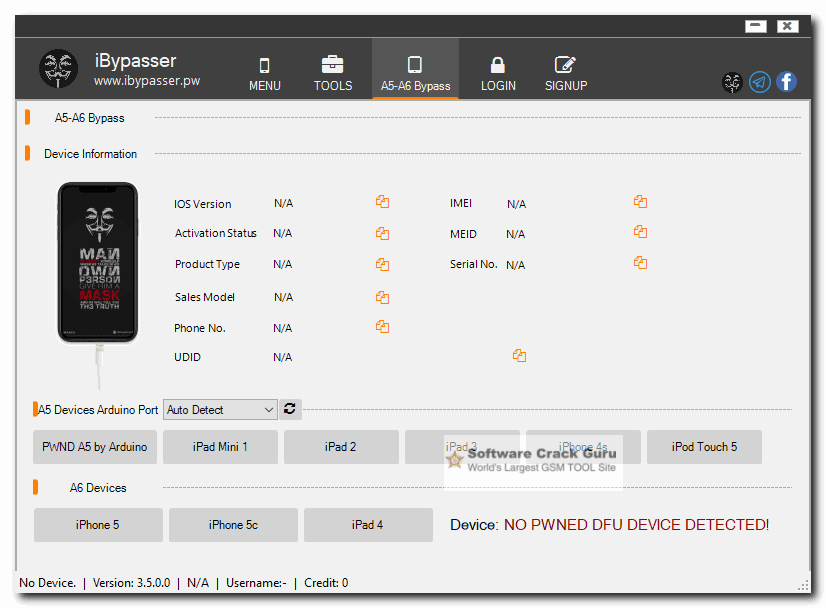The image size is (826, 608).
Task: Click the www.ibypasser.pw website text
Action: coord(147,81)
